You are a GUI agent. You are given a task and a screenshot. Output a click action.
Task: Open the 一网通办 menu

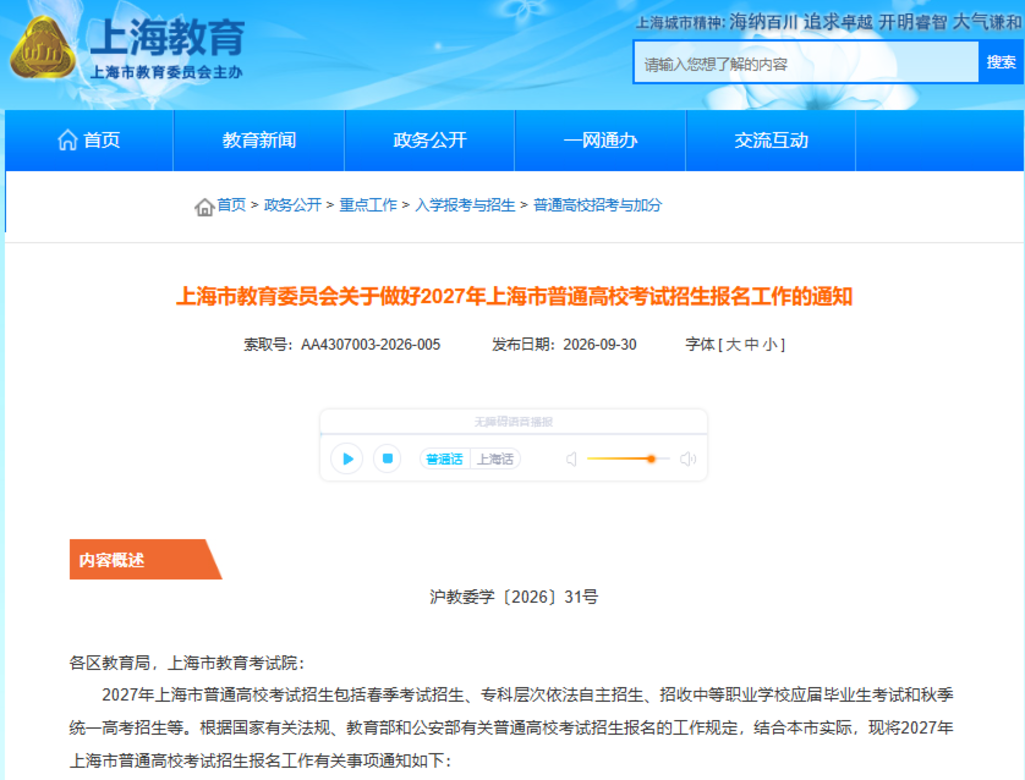coord(600,140)
